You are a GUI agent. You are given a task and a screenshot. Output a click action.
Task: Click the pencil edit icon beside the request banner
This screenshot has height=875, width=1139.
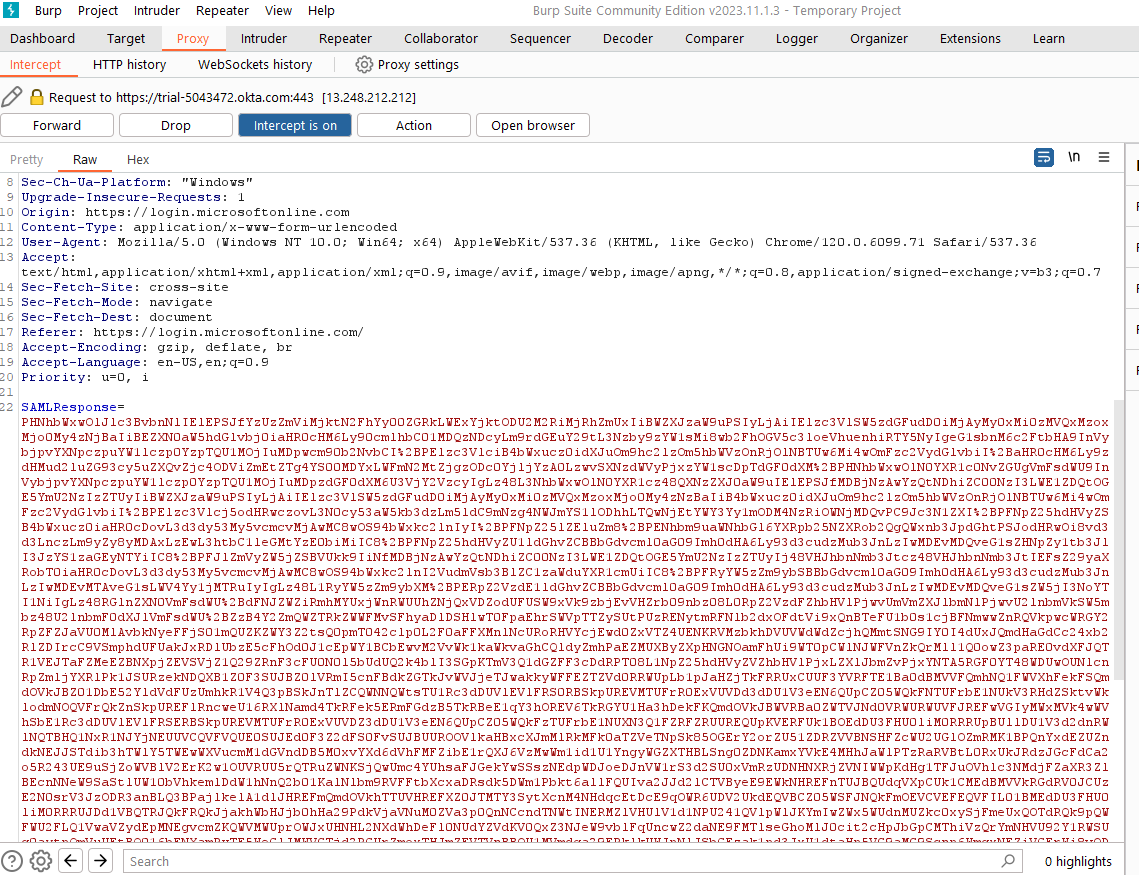(x=12, y=96)
